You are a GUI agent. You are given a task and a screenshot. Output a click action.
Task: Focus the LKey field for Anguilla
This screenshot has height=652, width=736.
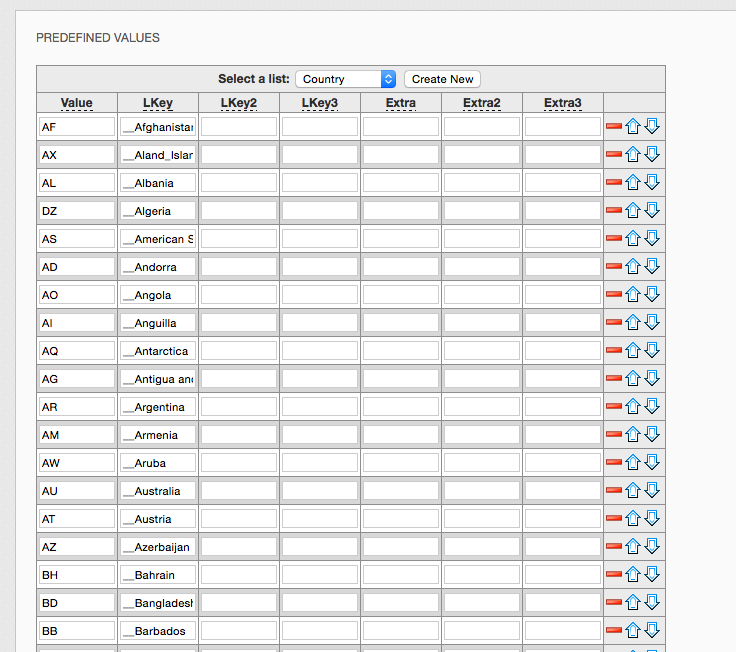click(x=158, y=323)
